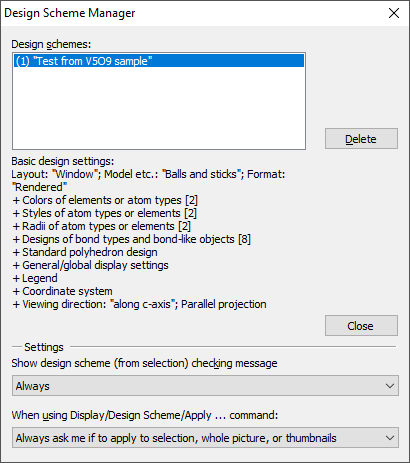The height and width of the screenshot is (463, 410).
Task: Click the "Design schemes:" label
Action: coord(51,44)
